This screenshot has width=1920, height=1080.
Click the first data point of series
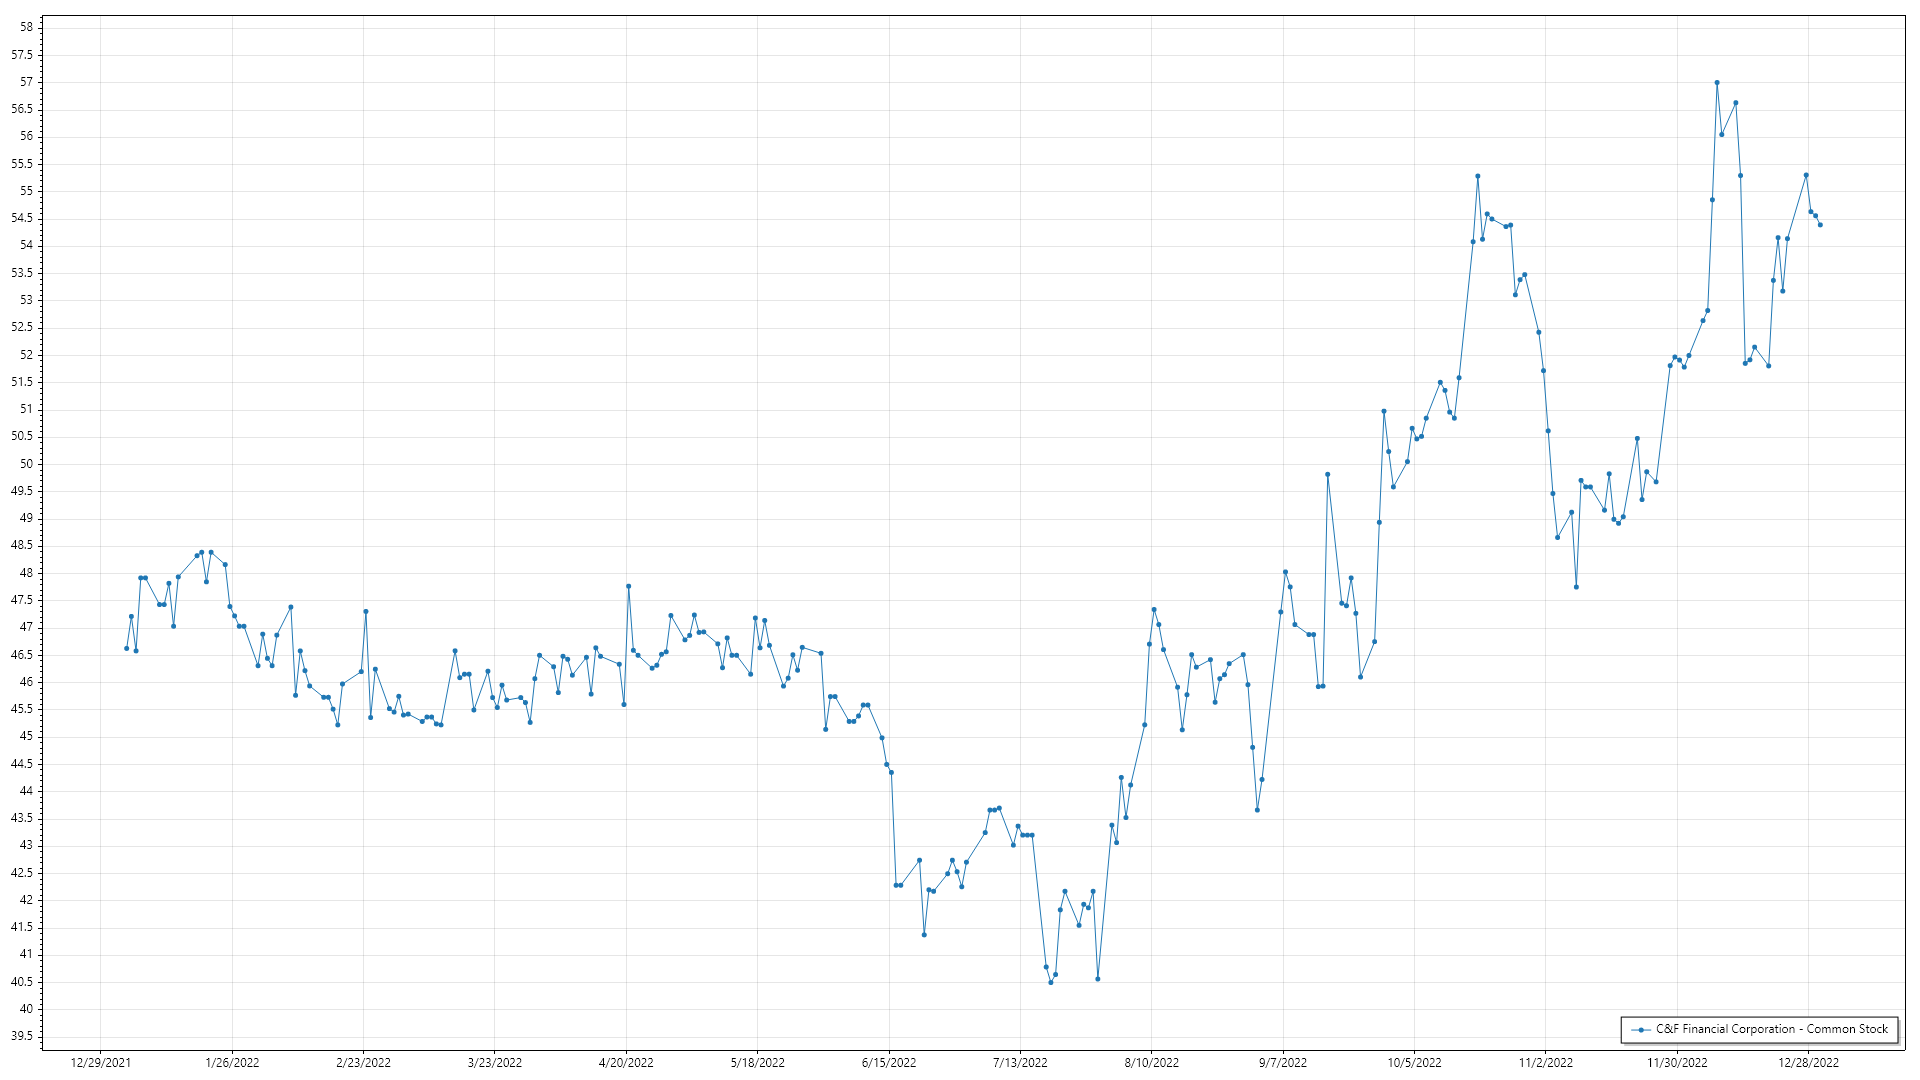(126, 649)
